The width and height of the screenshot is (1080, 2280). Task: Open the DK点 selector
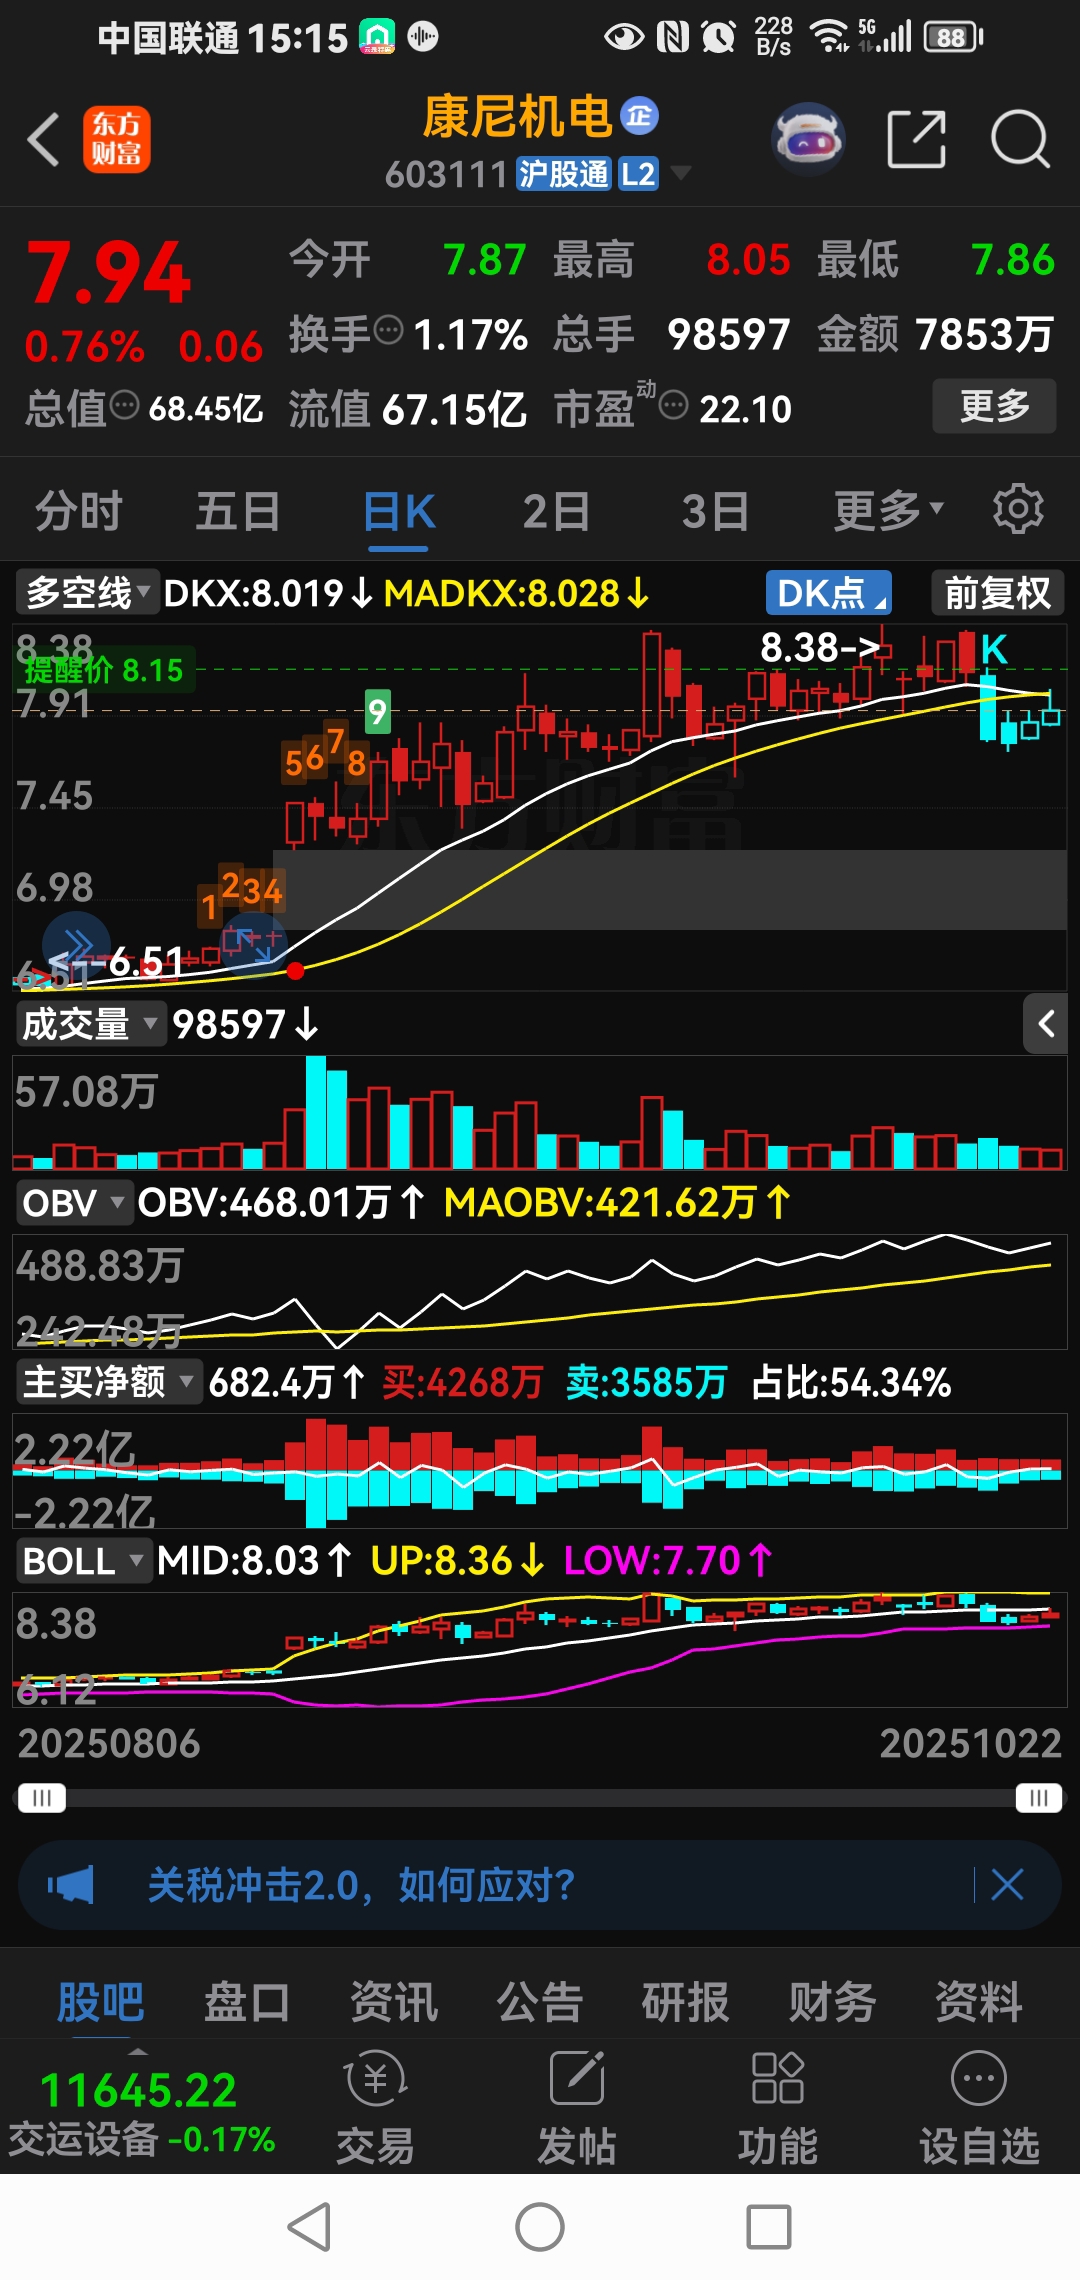pyautogui.click(x=829, y=593)
